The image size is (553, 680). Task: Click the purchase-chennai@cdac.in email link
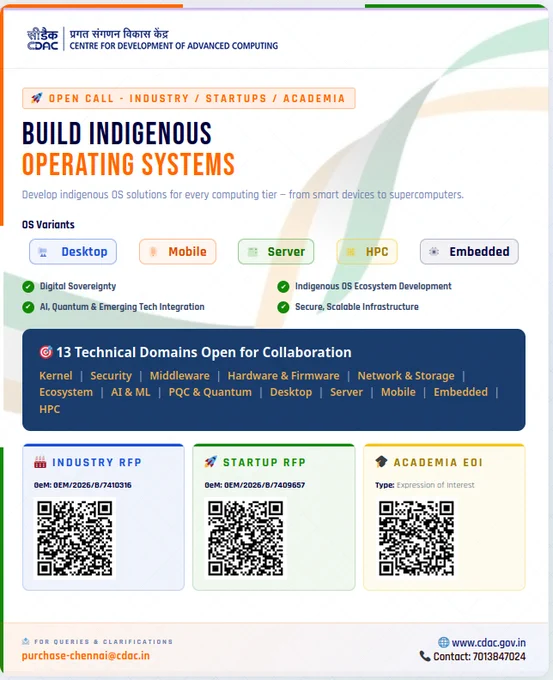[86, 655]
